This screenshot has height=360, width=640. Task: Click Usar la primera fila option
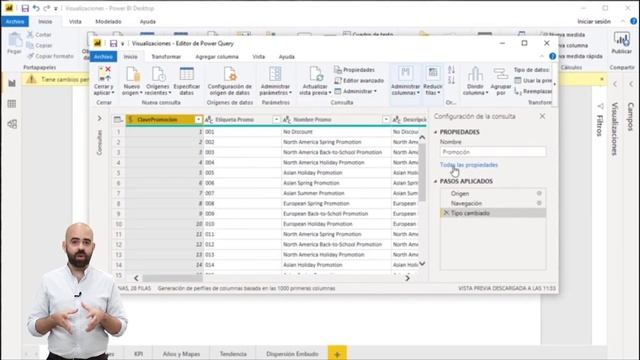coord(533,80)
